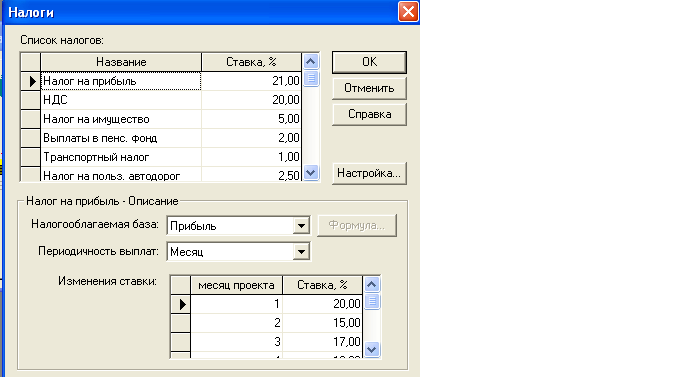Viewport: 683px width, 384px height.
Task: Click the Название column header
Action: pyautogui.click(x=121, y=62)
